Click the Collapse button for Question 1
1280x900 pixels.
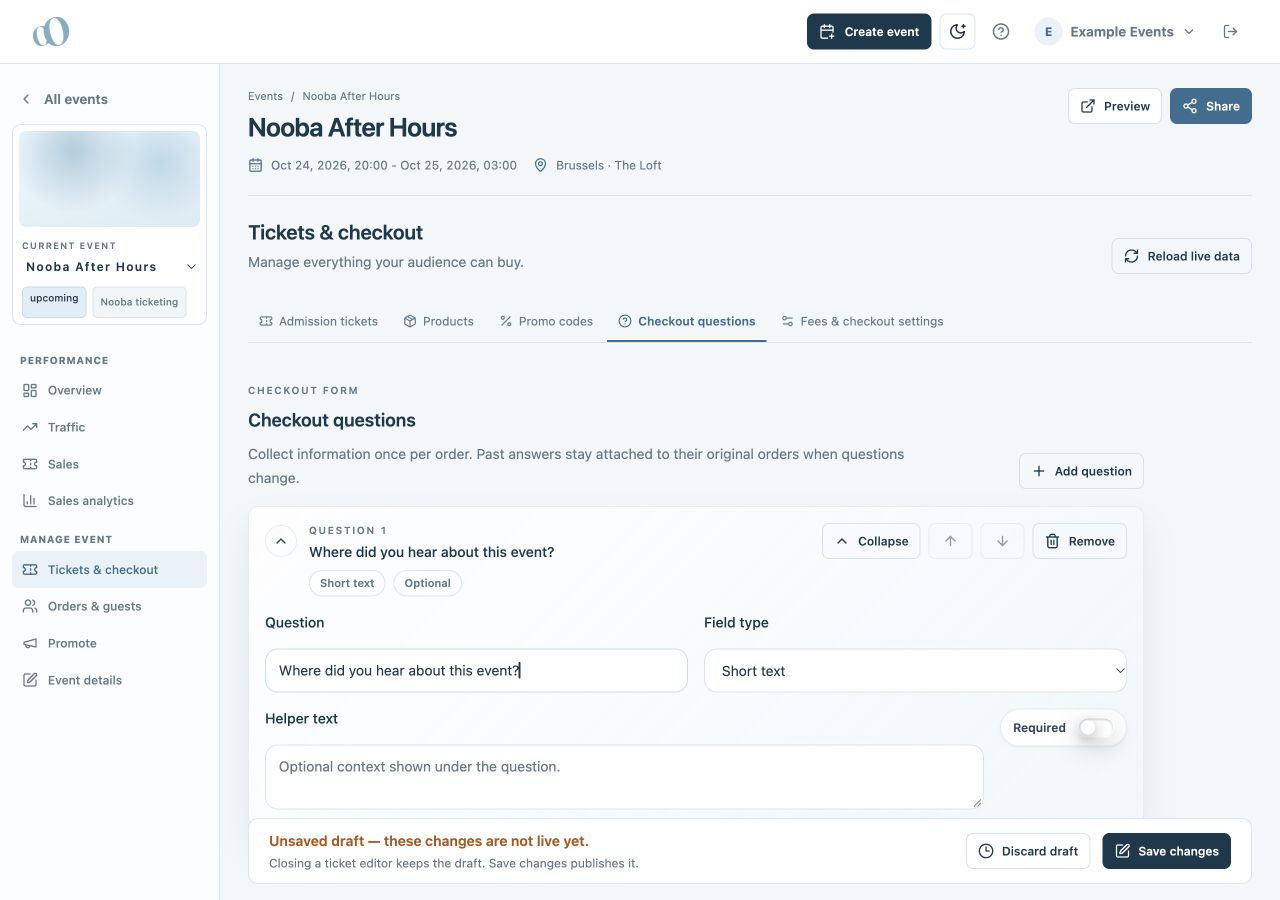[x=871, y=541]
